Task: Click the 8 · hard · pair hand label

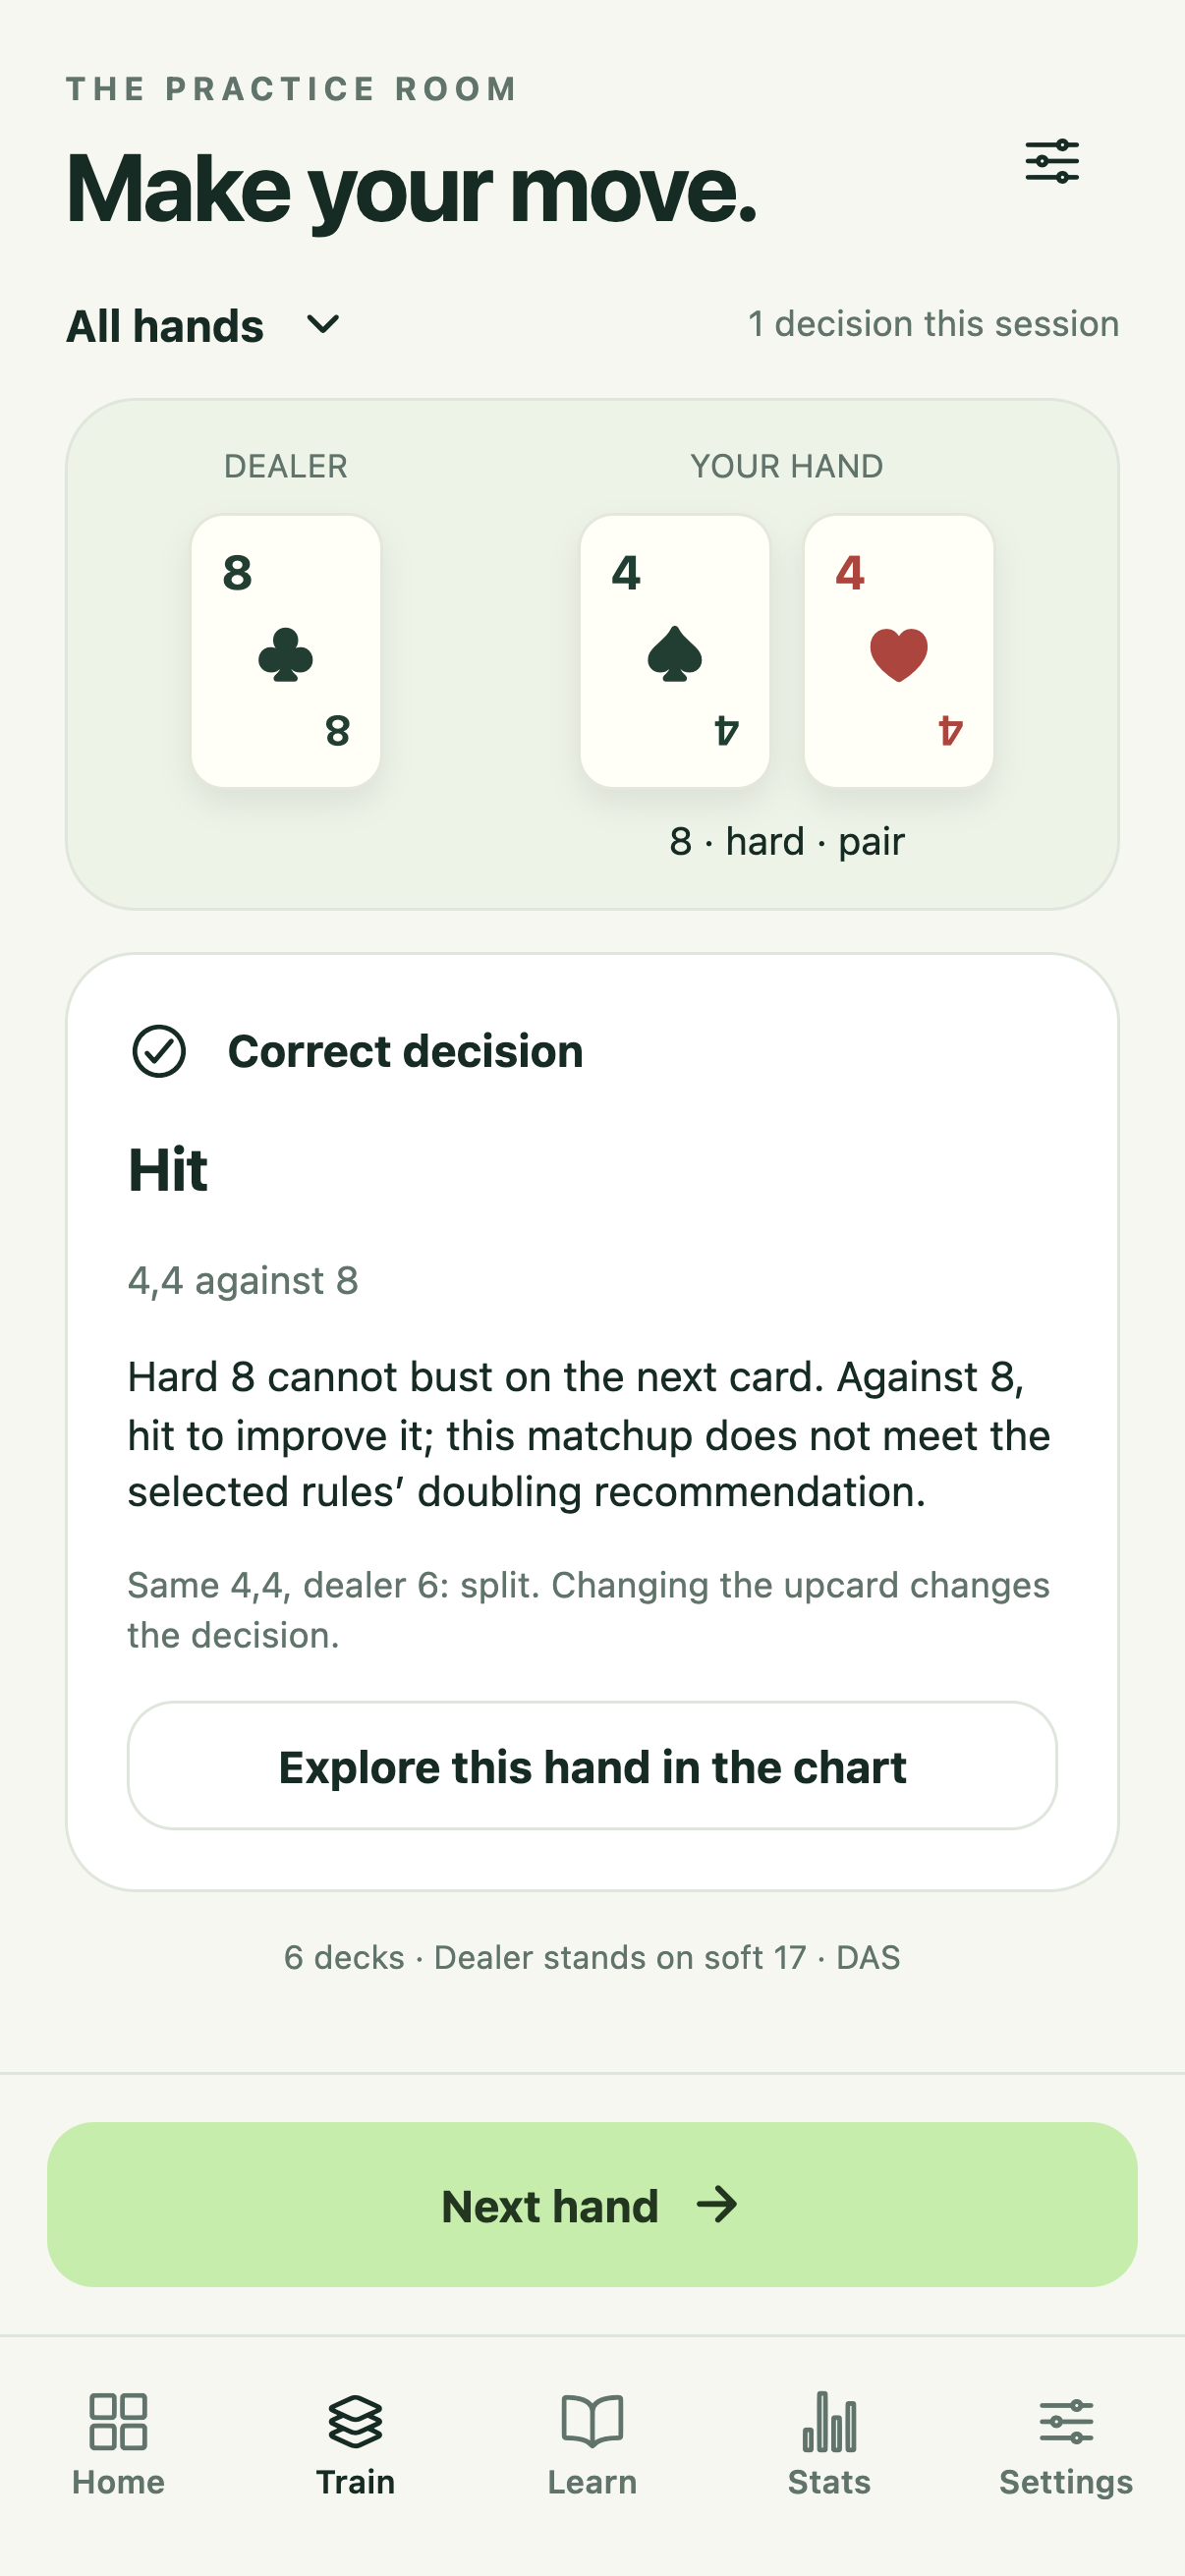Action: 787,842
